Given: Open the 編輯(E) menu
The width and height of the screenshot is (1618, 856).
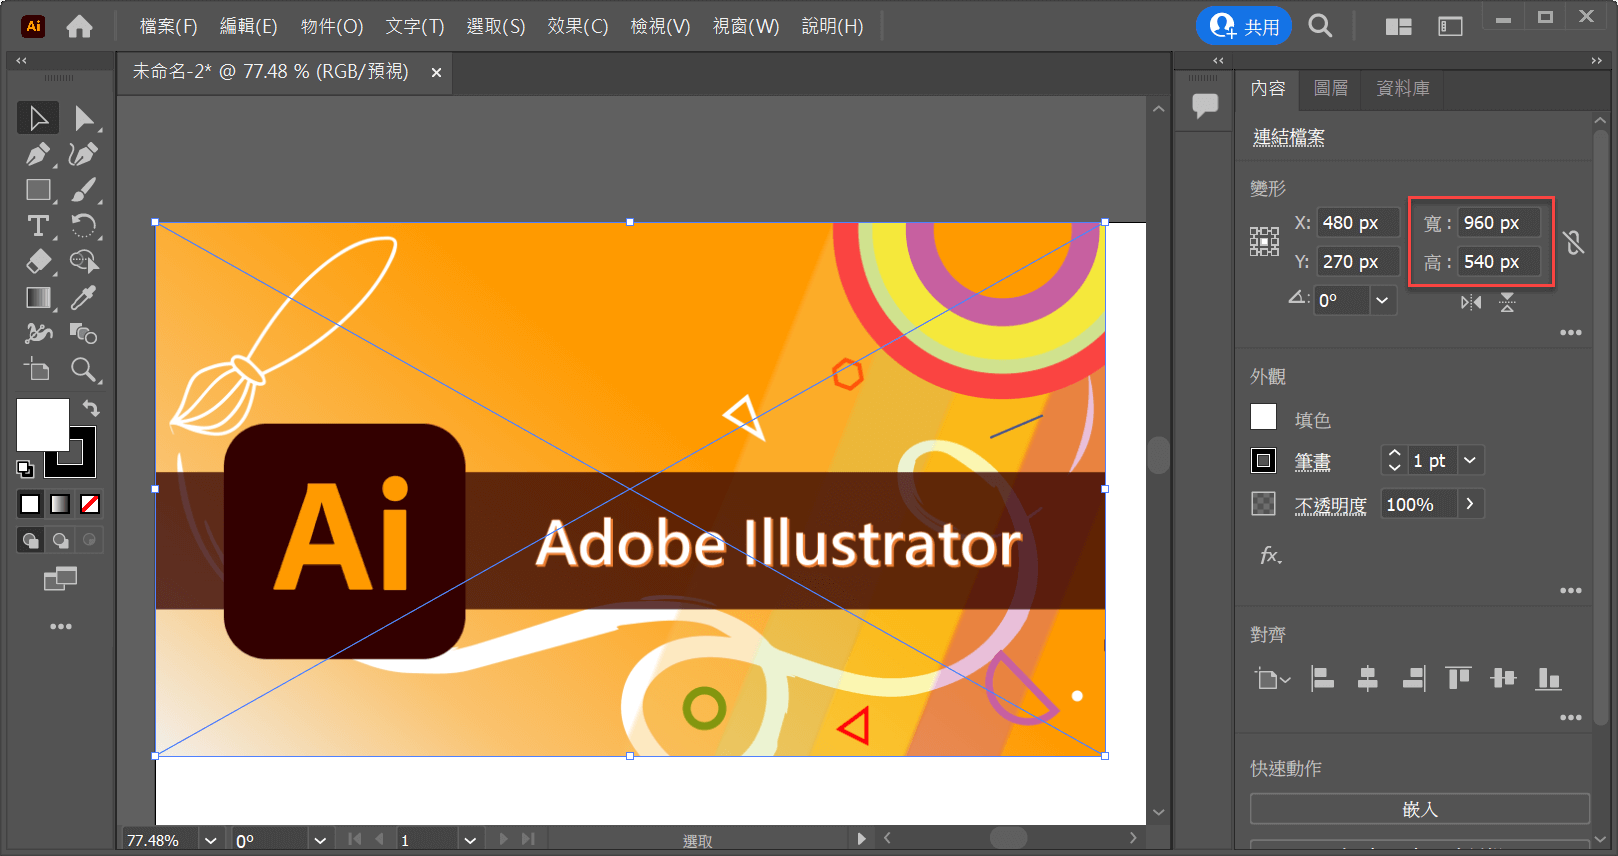Looking at the screenshot, I should (x=249, y=27).
